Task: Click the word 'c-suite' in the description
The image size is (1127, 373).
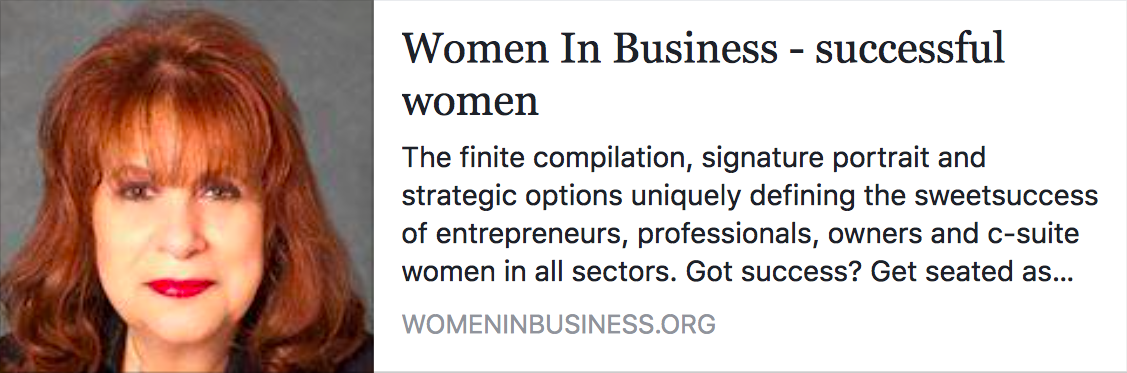Action: coord(1038,234)
